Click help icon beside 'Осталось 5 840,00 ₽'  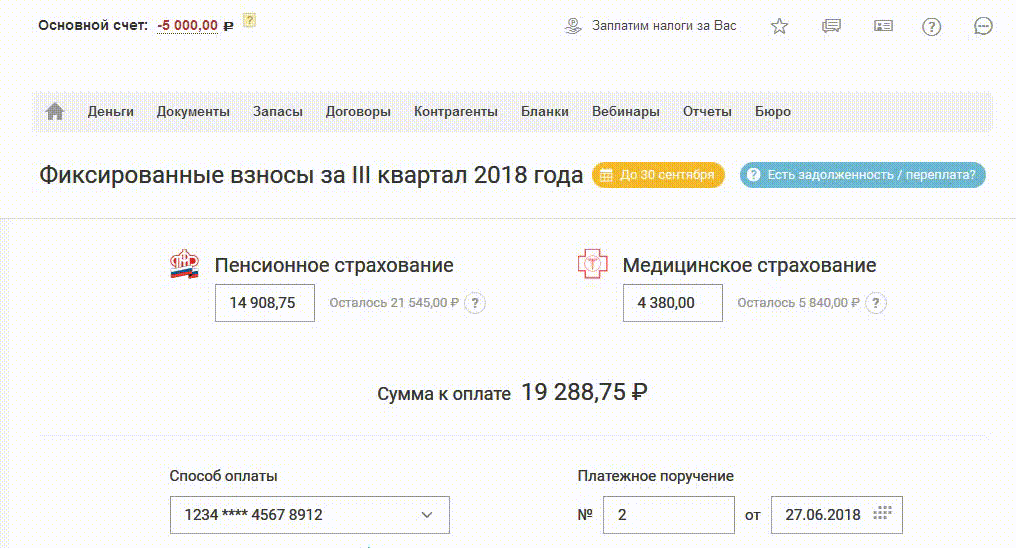(876, 303)
